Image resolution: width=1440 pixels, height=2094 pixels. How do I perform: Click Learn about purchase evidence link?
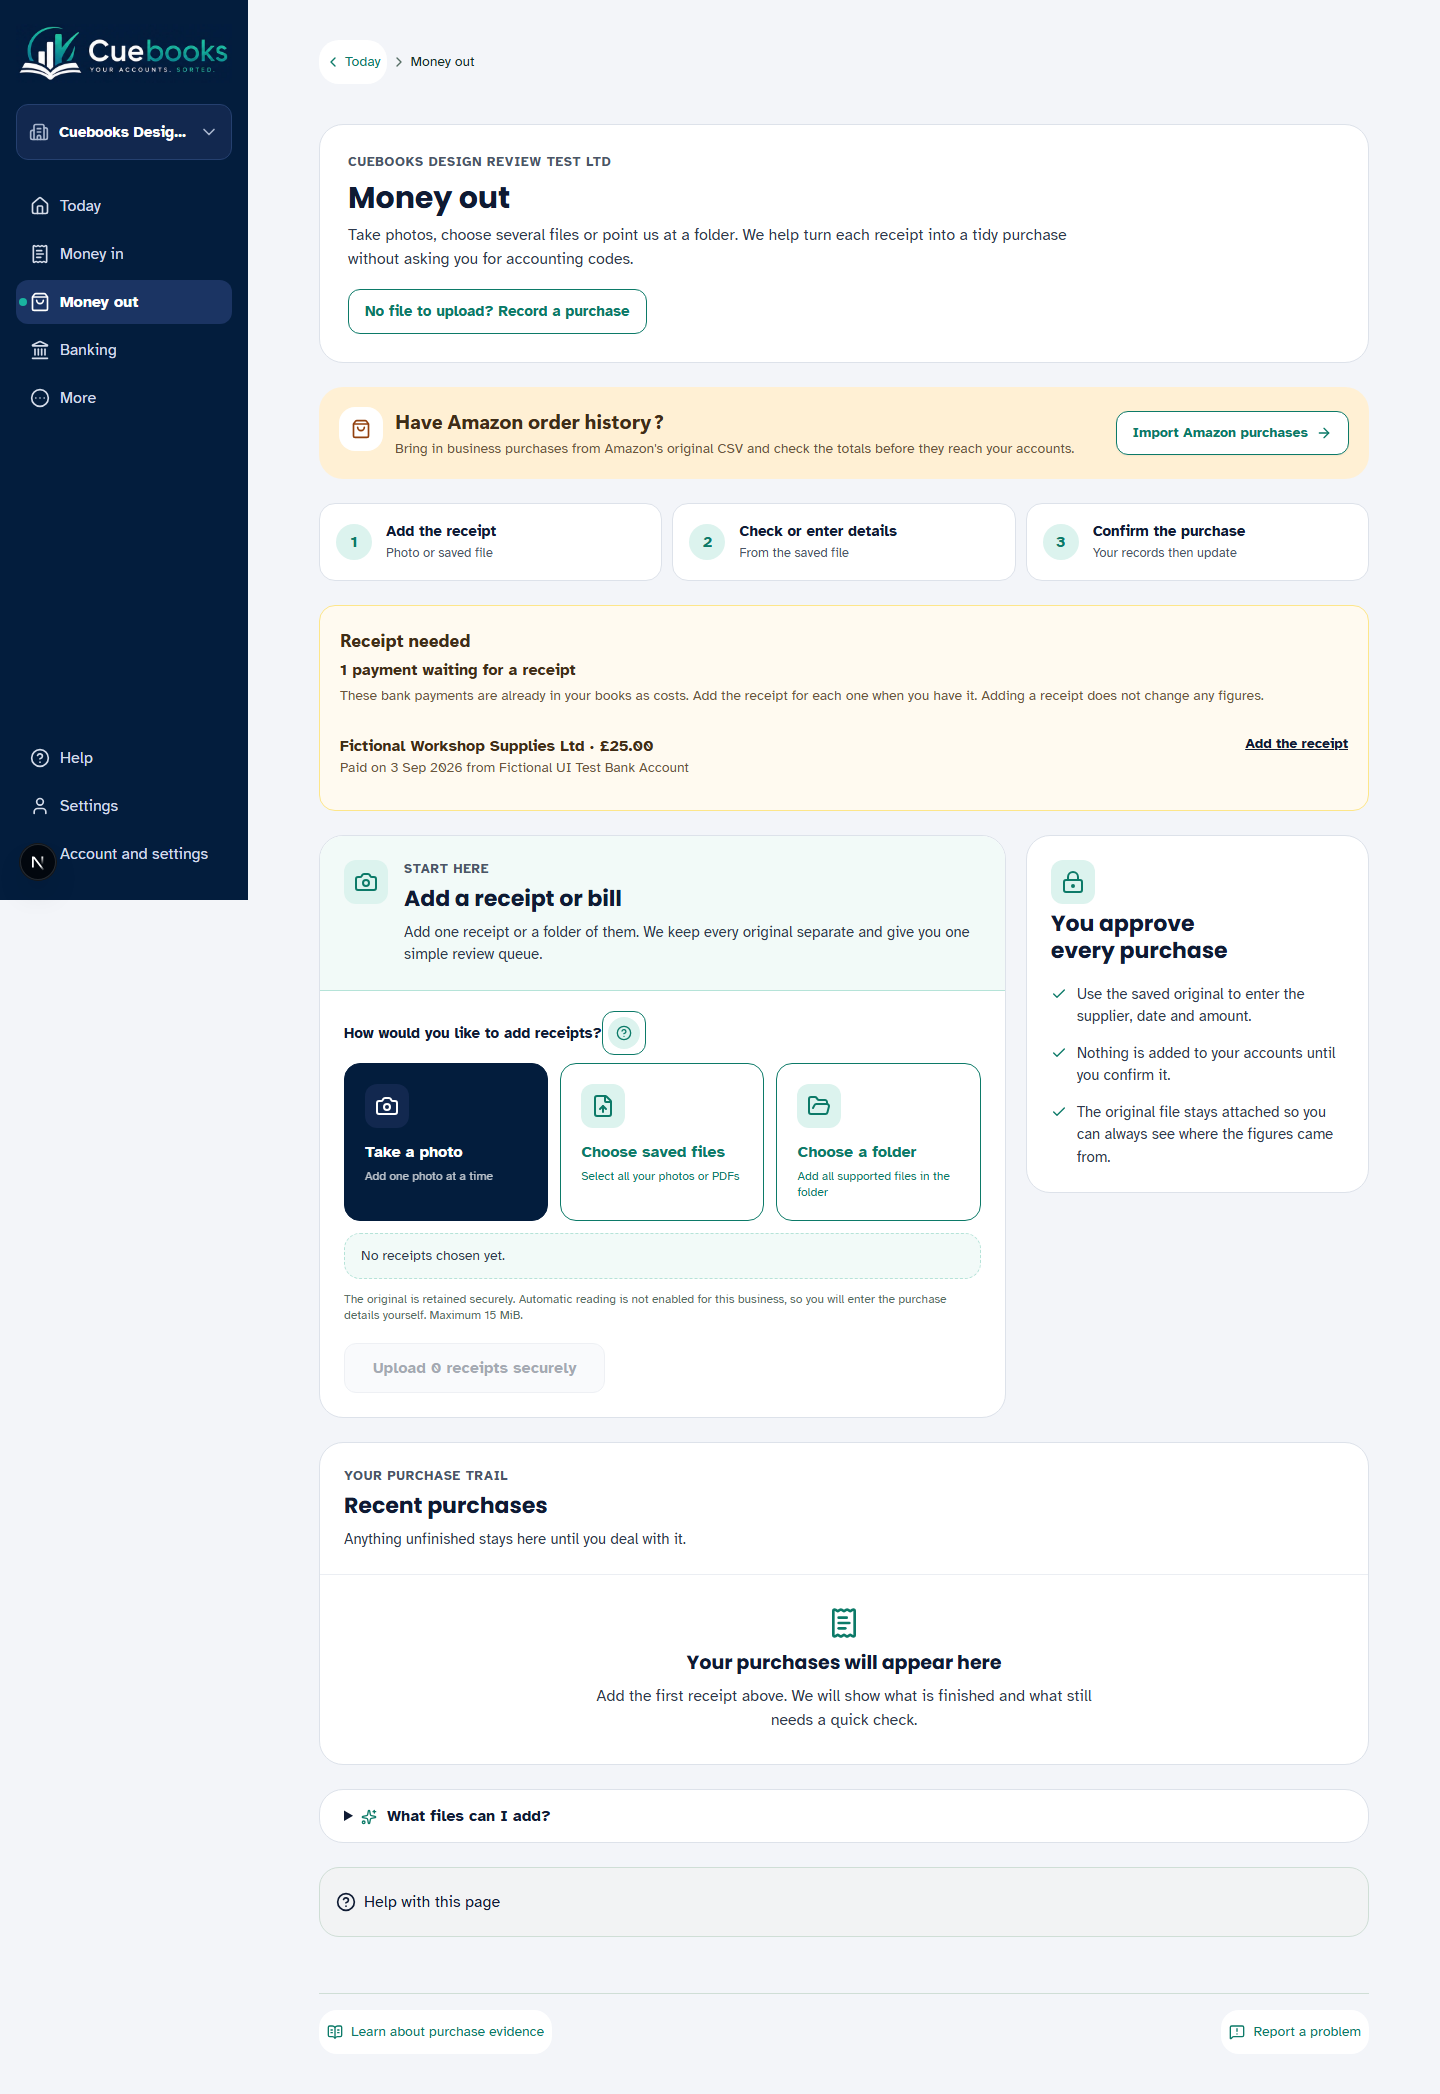(436, 2032)
